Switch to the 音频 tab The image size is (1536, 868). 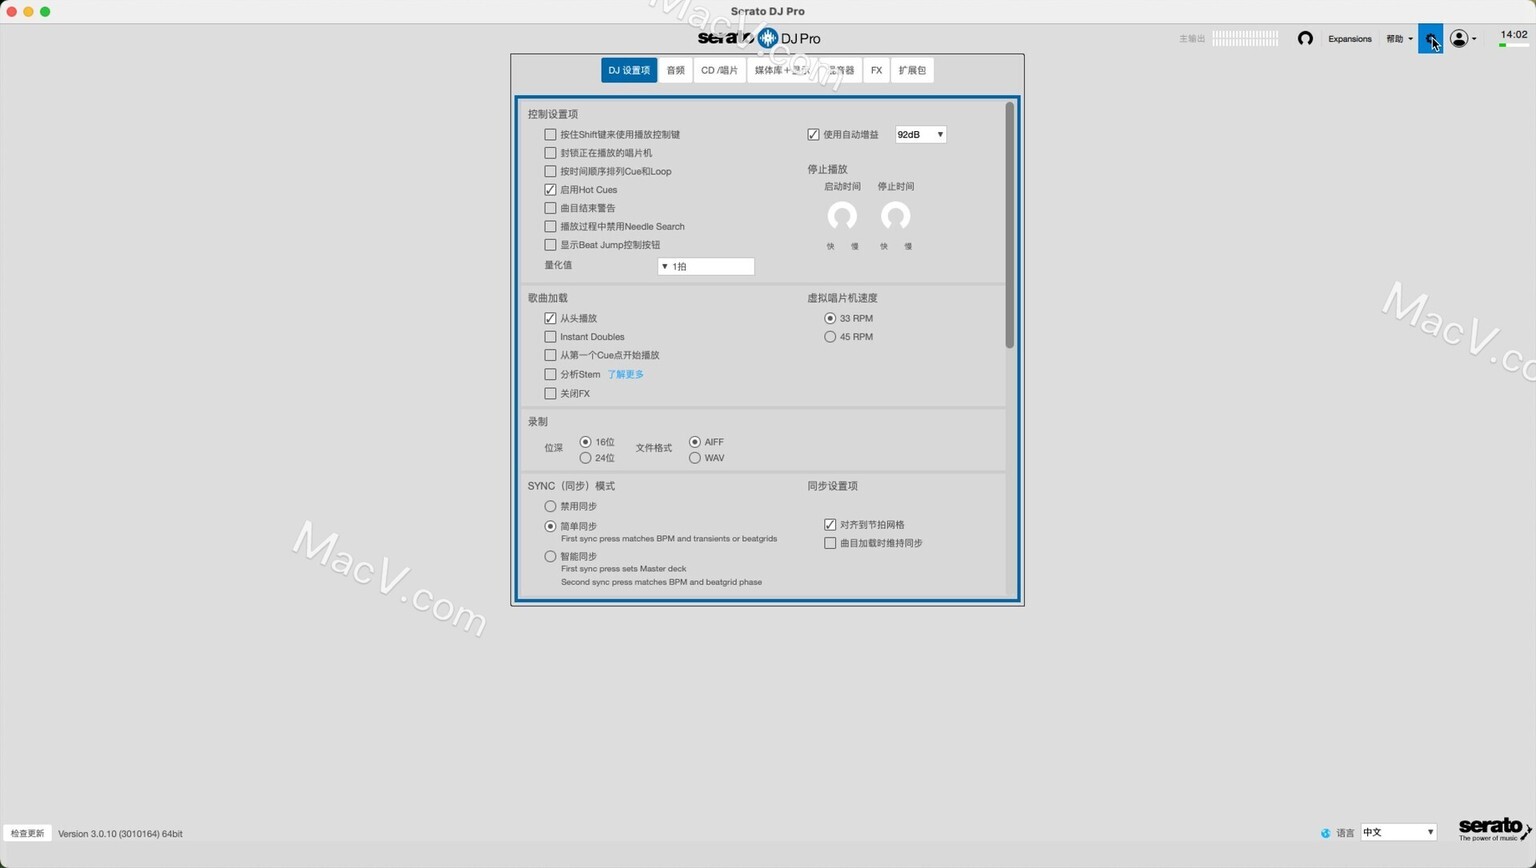(676, 70)
